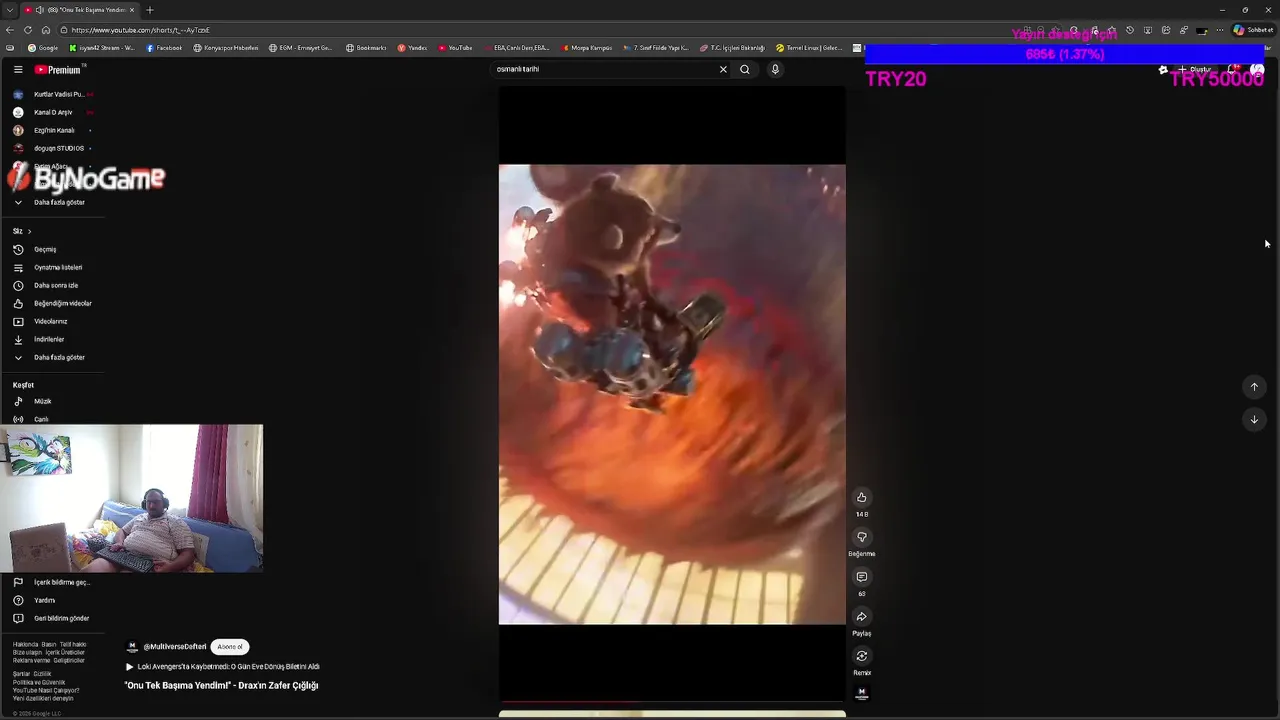Reload the page in browser
Viewport: 1280px width, 720px height.
click(28, 30)
